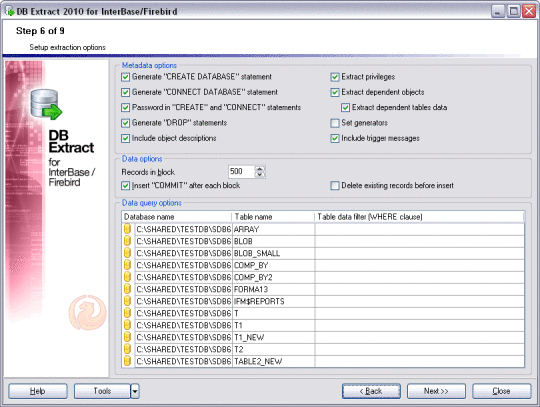Click DB Extract app icon in title bar
The width and height of the screenshot is (540, 407).
10,11
